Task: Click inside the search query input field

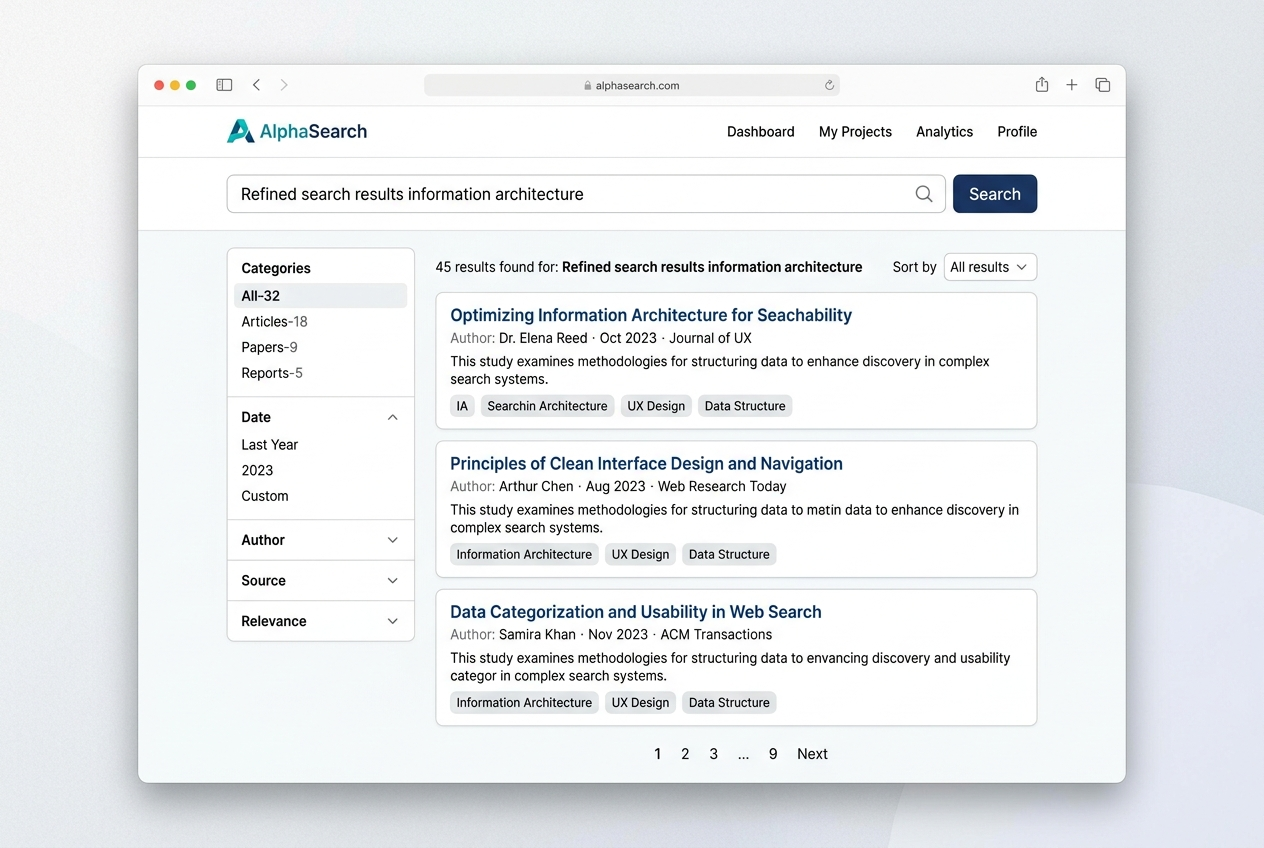Action: pyautogui.click(x=570, y=194)
